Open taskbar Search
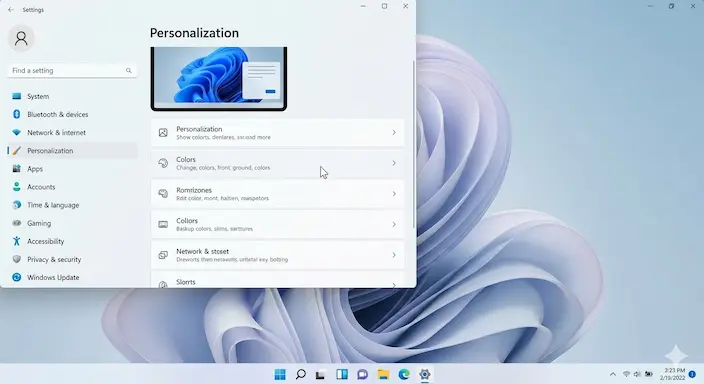 [x=301, y=374]
